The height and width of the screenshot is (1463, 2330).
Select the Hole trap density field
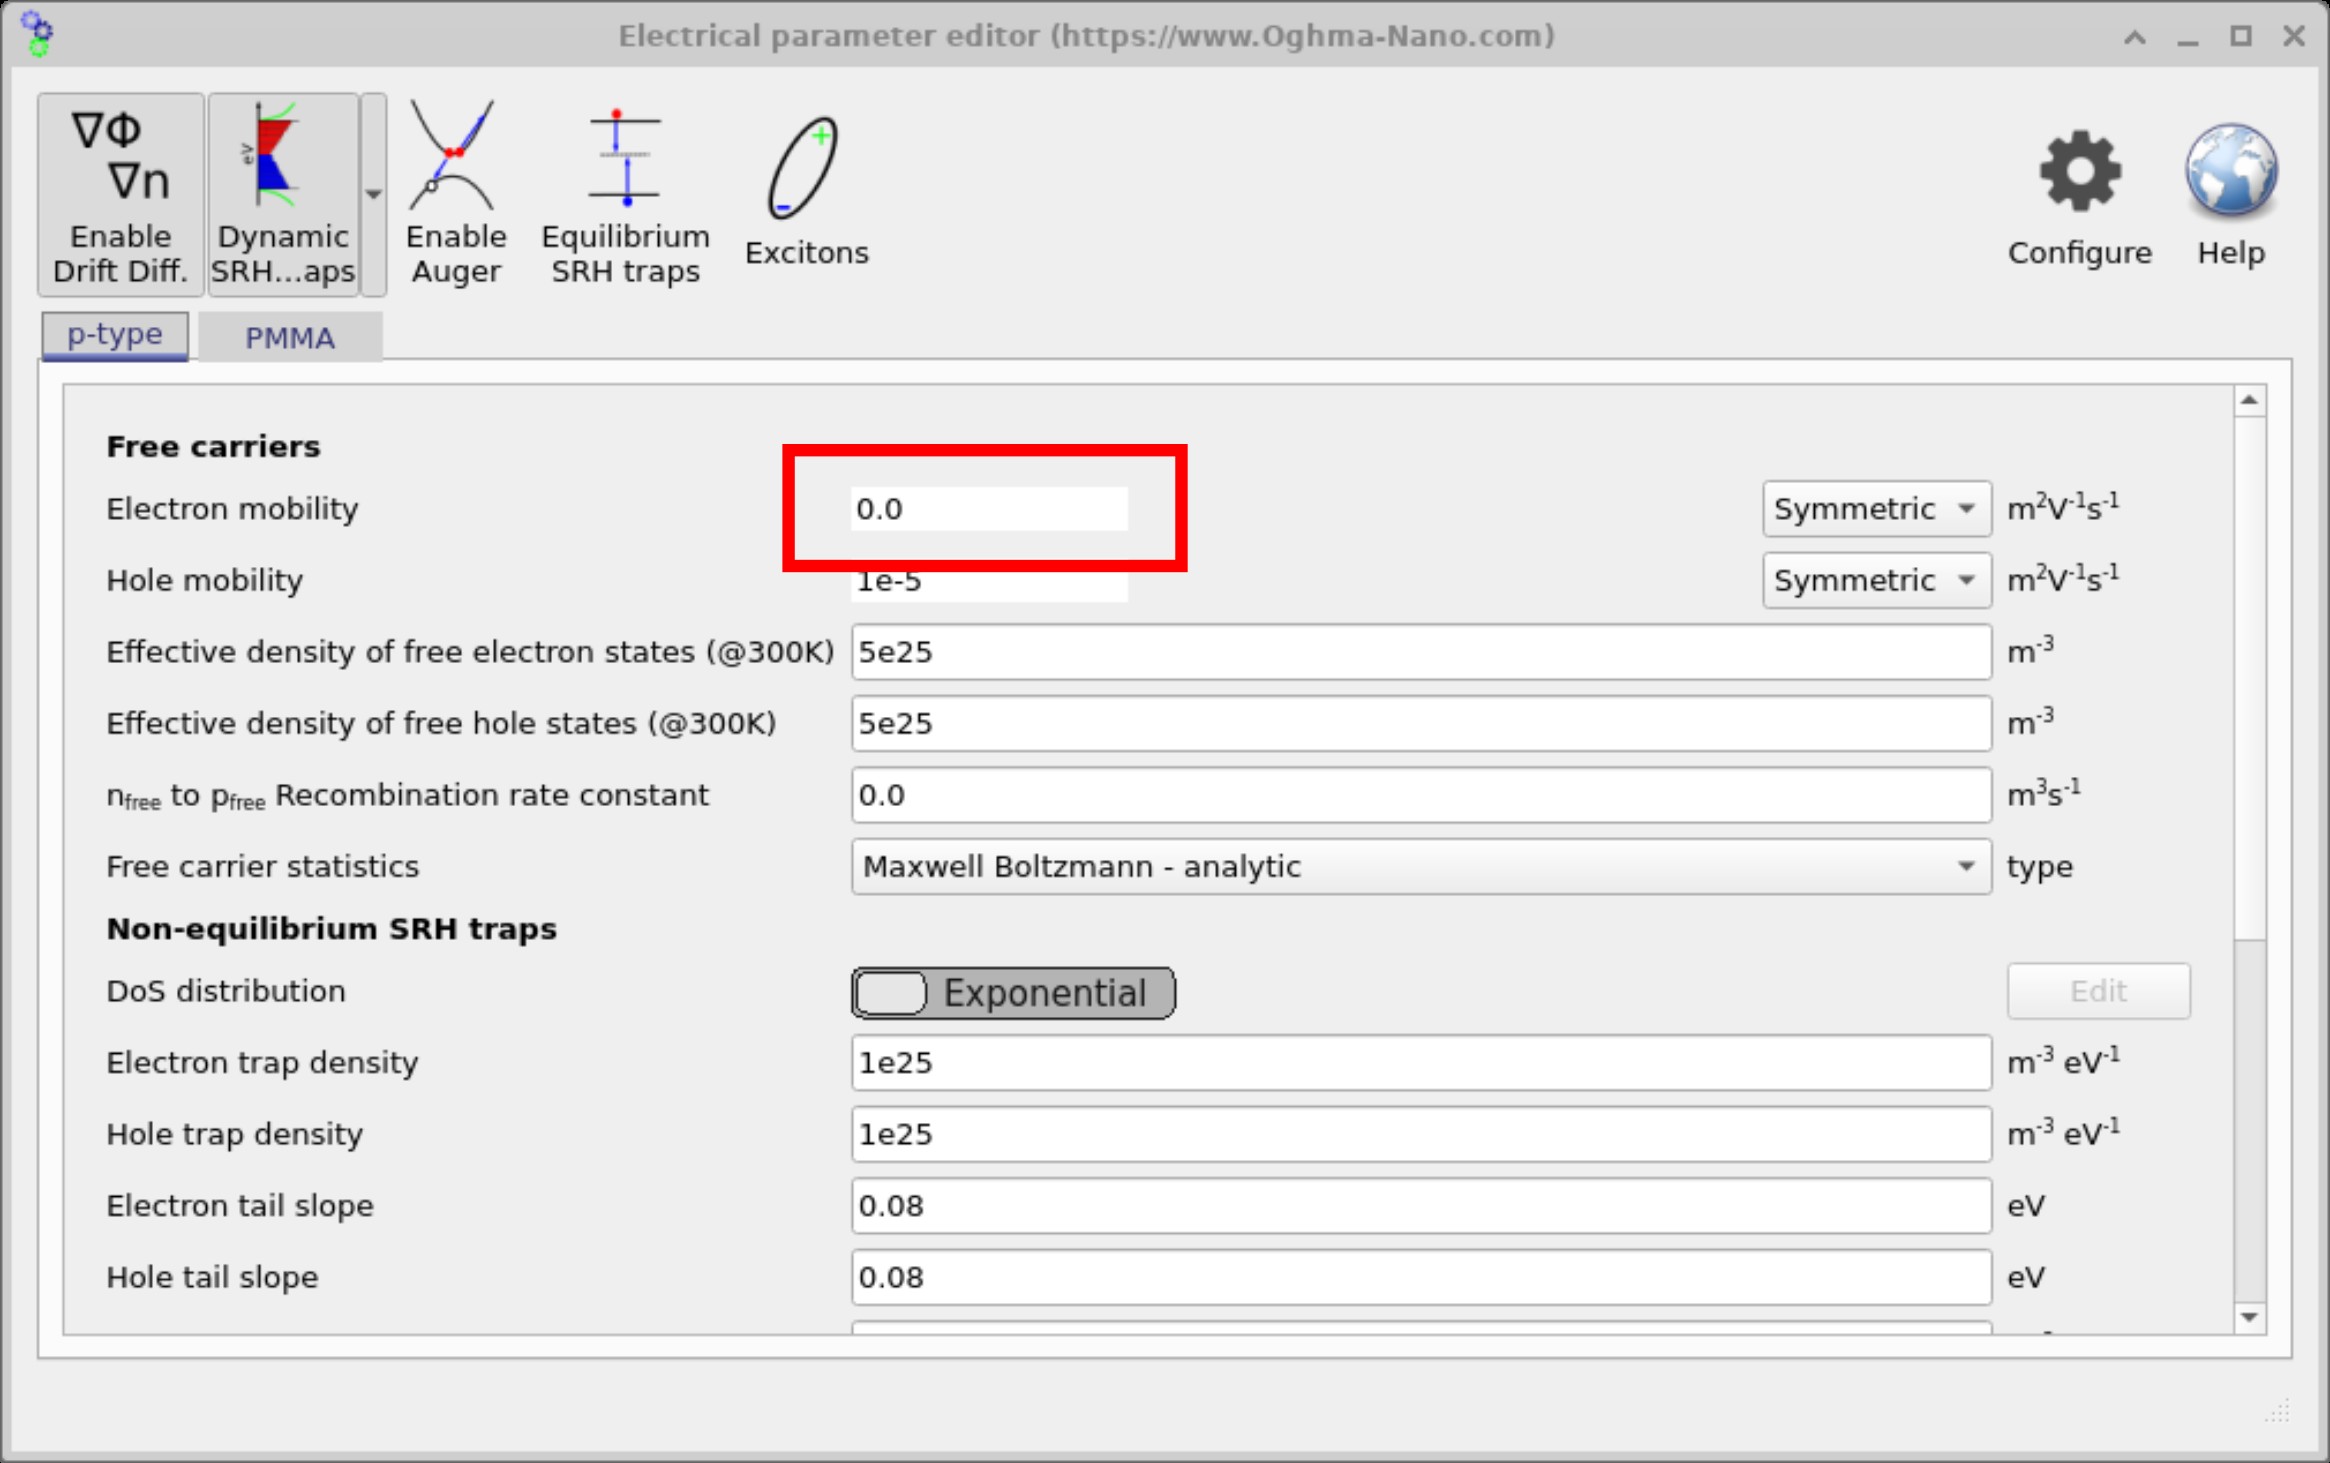click(x=1420, y=1134)
